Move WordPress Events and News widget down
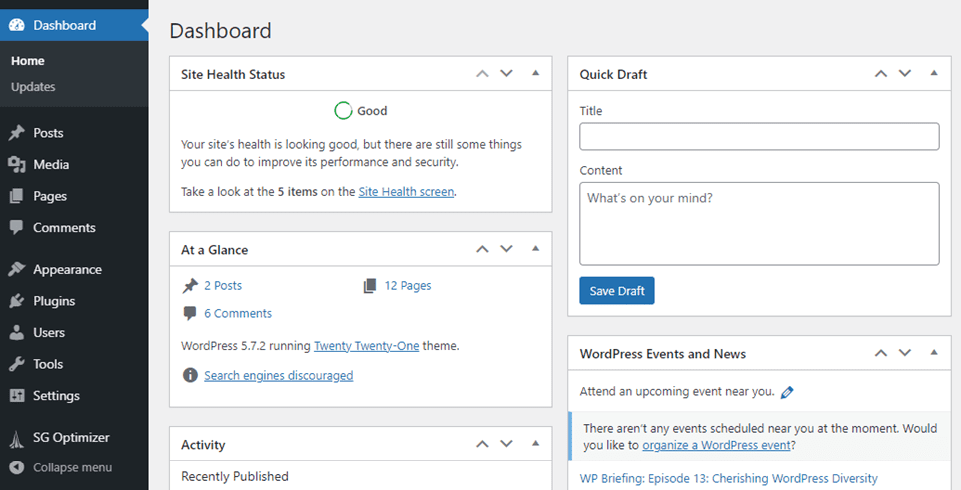 [x=905, y=353]
